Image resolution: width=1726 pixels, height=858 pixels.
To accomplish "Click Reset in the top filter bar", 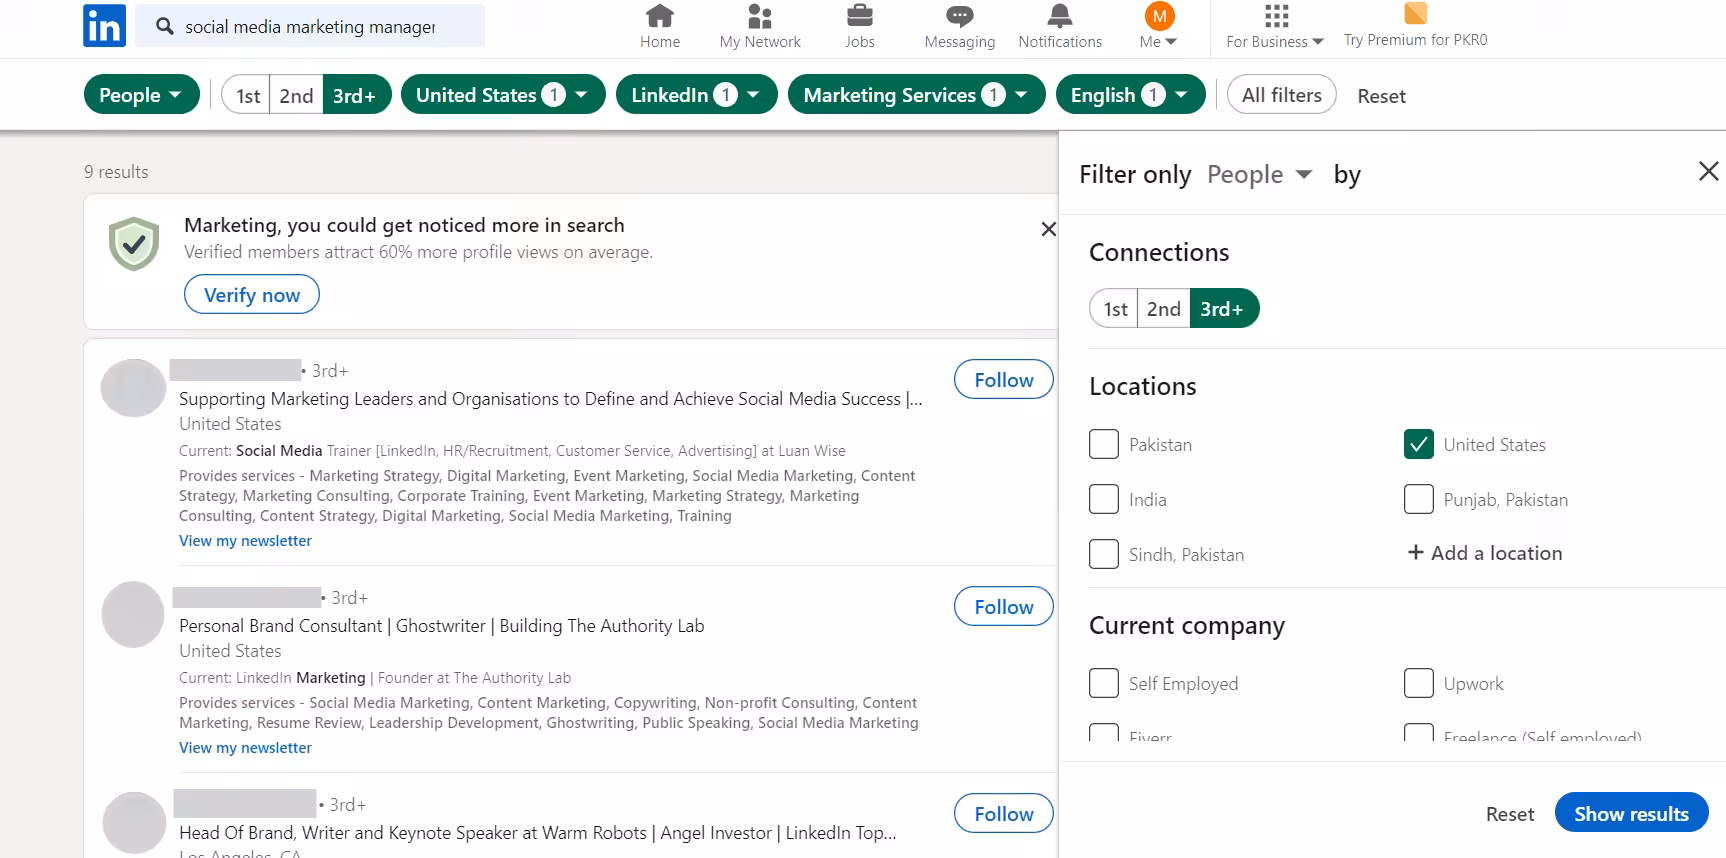I will pyautogui.click(x=1381, y=96).
